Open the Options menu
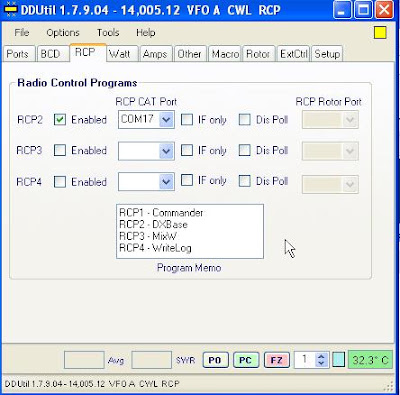Viewport: 400px width, 395px height. (63, 33)
